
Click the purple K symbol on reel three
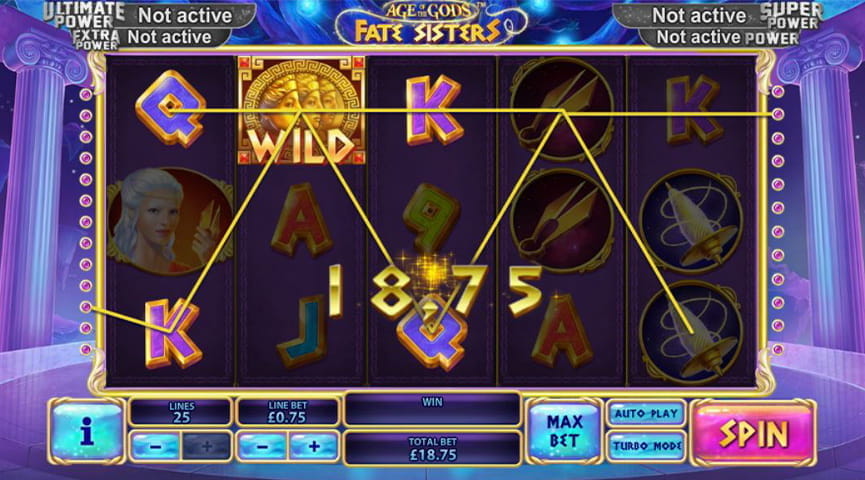coord(433,110)
